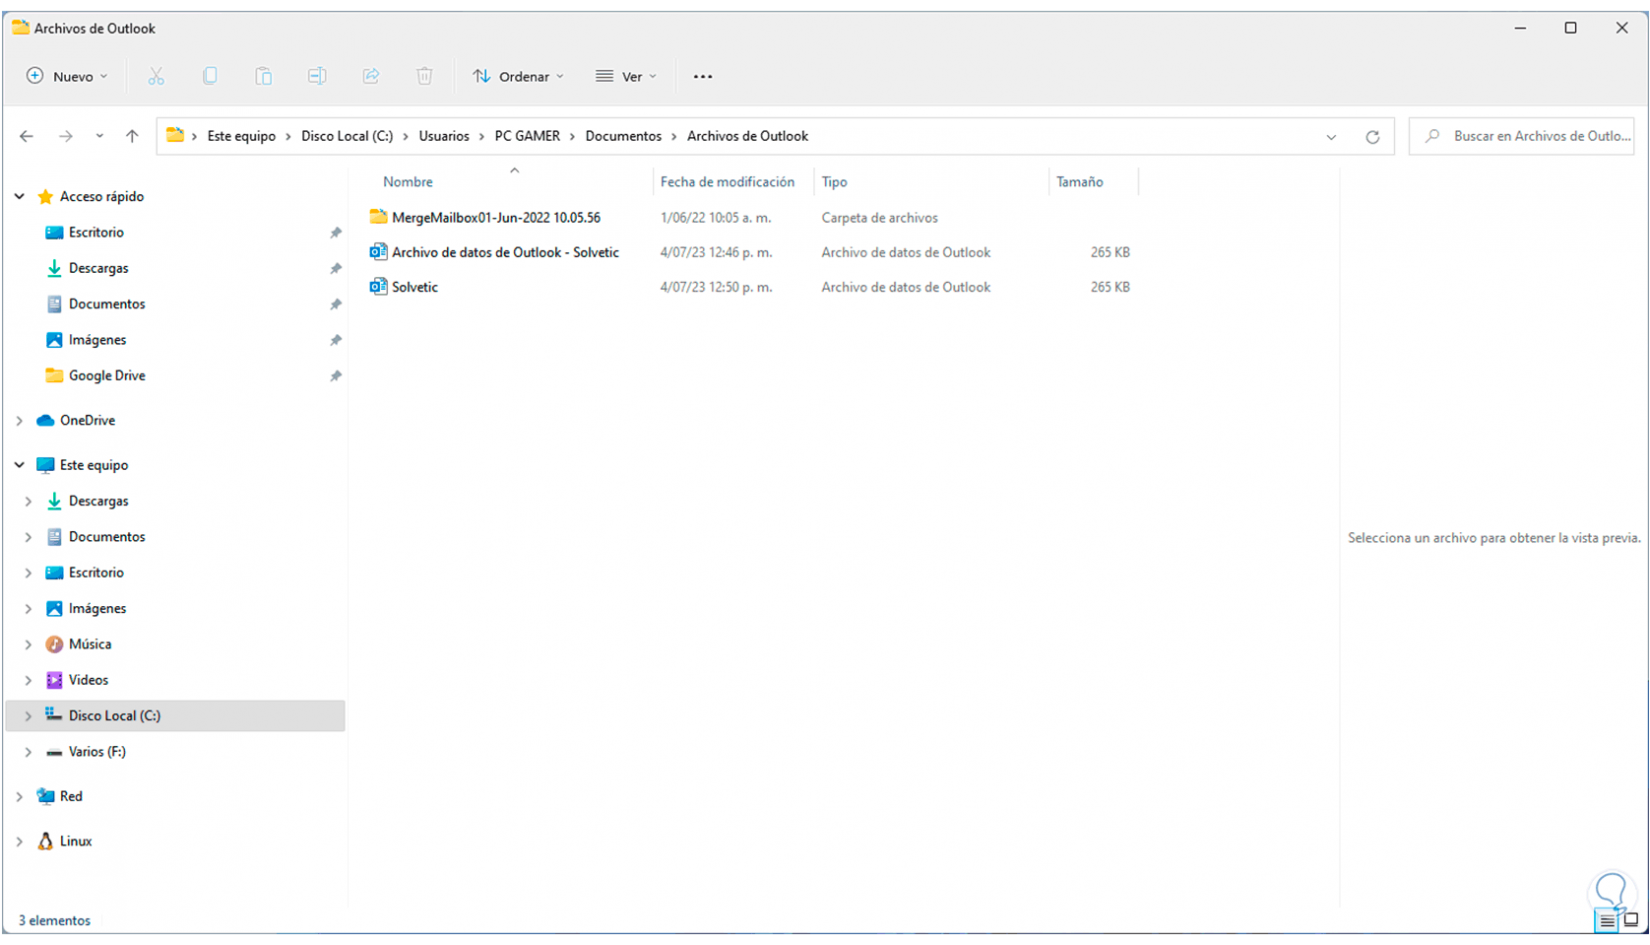Go forward with the right arrow
1650x945 pixels.
tap(66, 136)
